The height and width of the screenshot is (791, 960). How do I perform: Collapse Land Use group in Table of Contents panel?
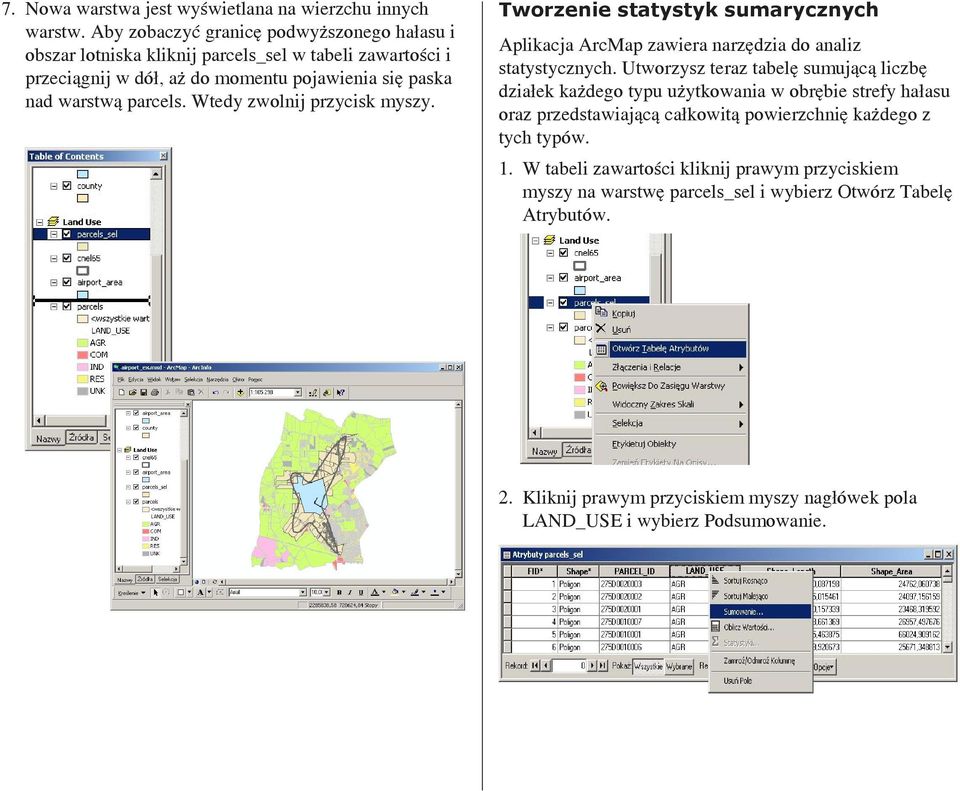[x=39, y=222]
